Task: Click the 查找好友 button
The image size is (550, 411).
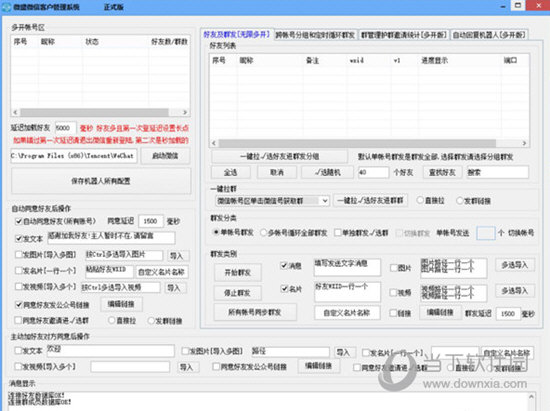Action: [x=442, y=172]
